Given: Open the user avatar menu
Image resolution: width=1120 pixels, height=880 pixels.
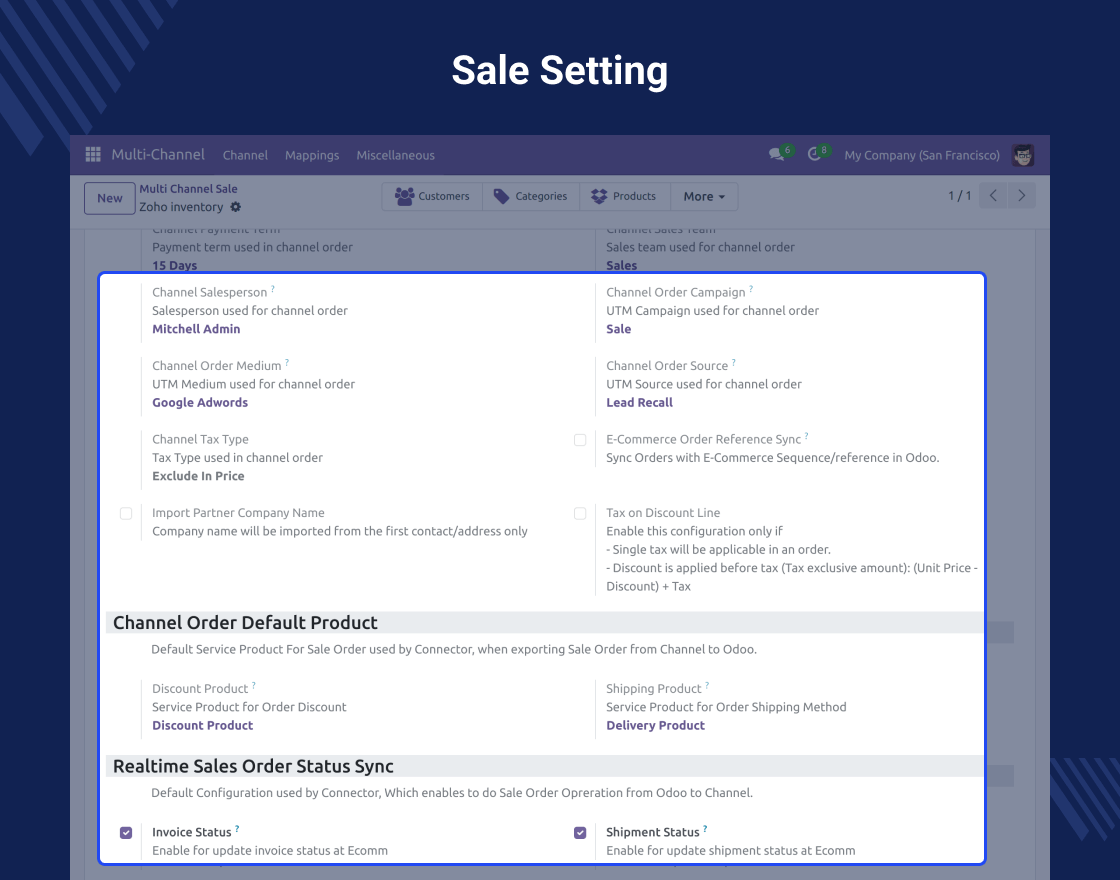Looking at the screenshot, I should pyautogui.click(x=1023, y=155).
